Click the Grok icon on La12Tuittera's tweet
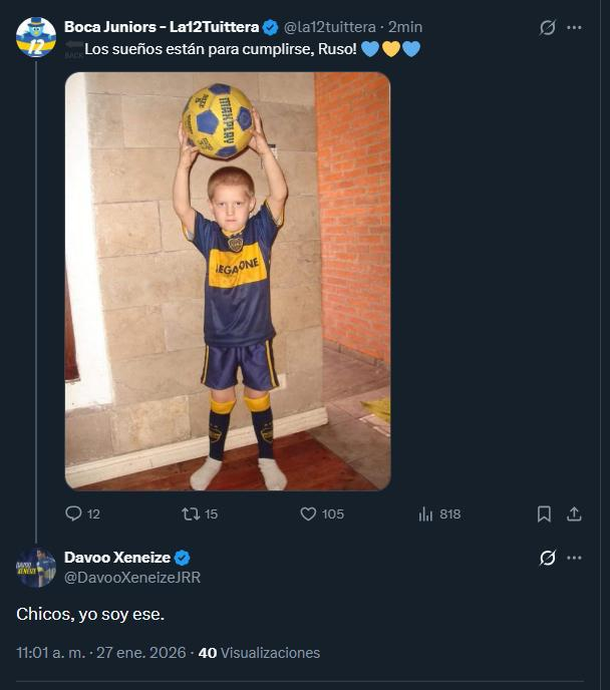610x690 pixels. pyautogui.click(x=547, y=28)
